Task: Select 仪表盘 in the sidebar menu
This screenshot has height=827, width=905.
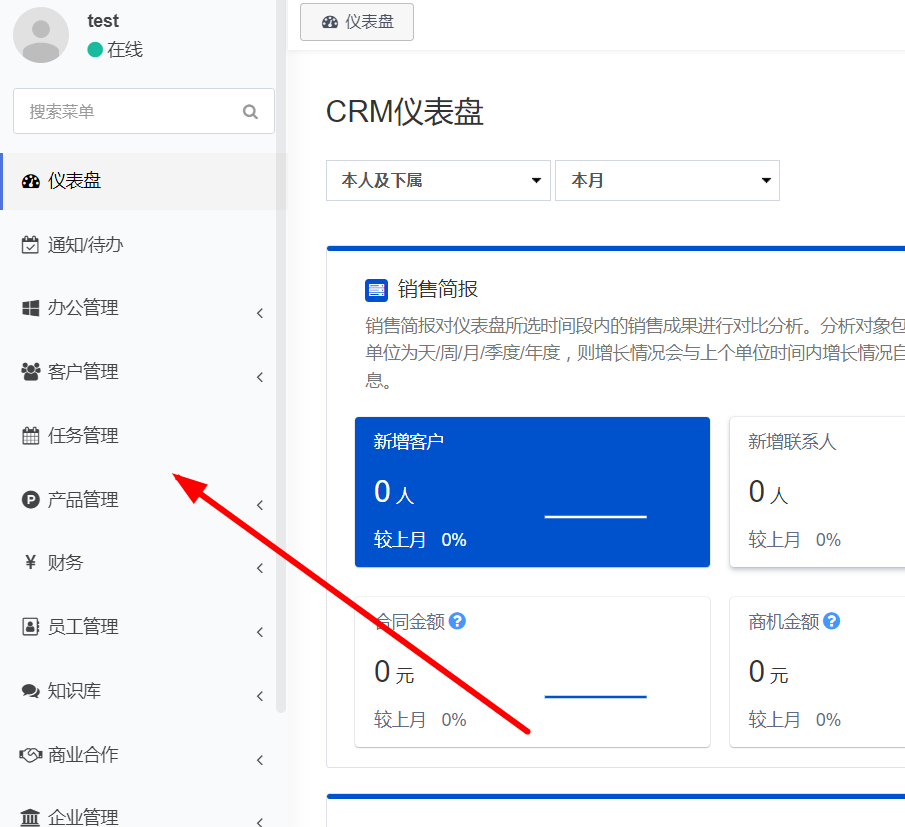Action: pos(144,181)
